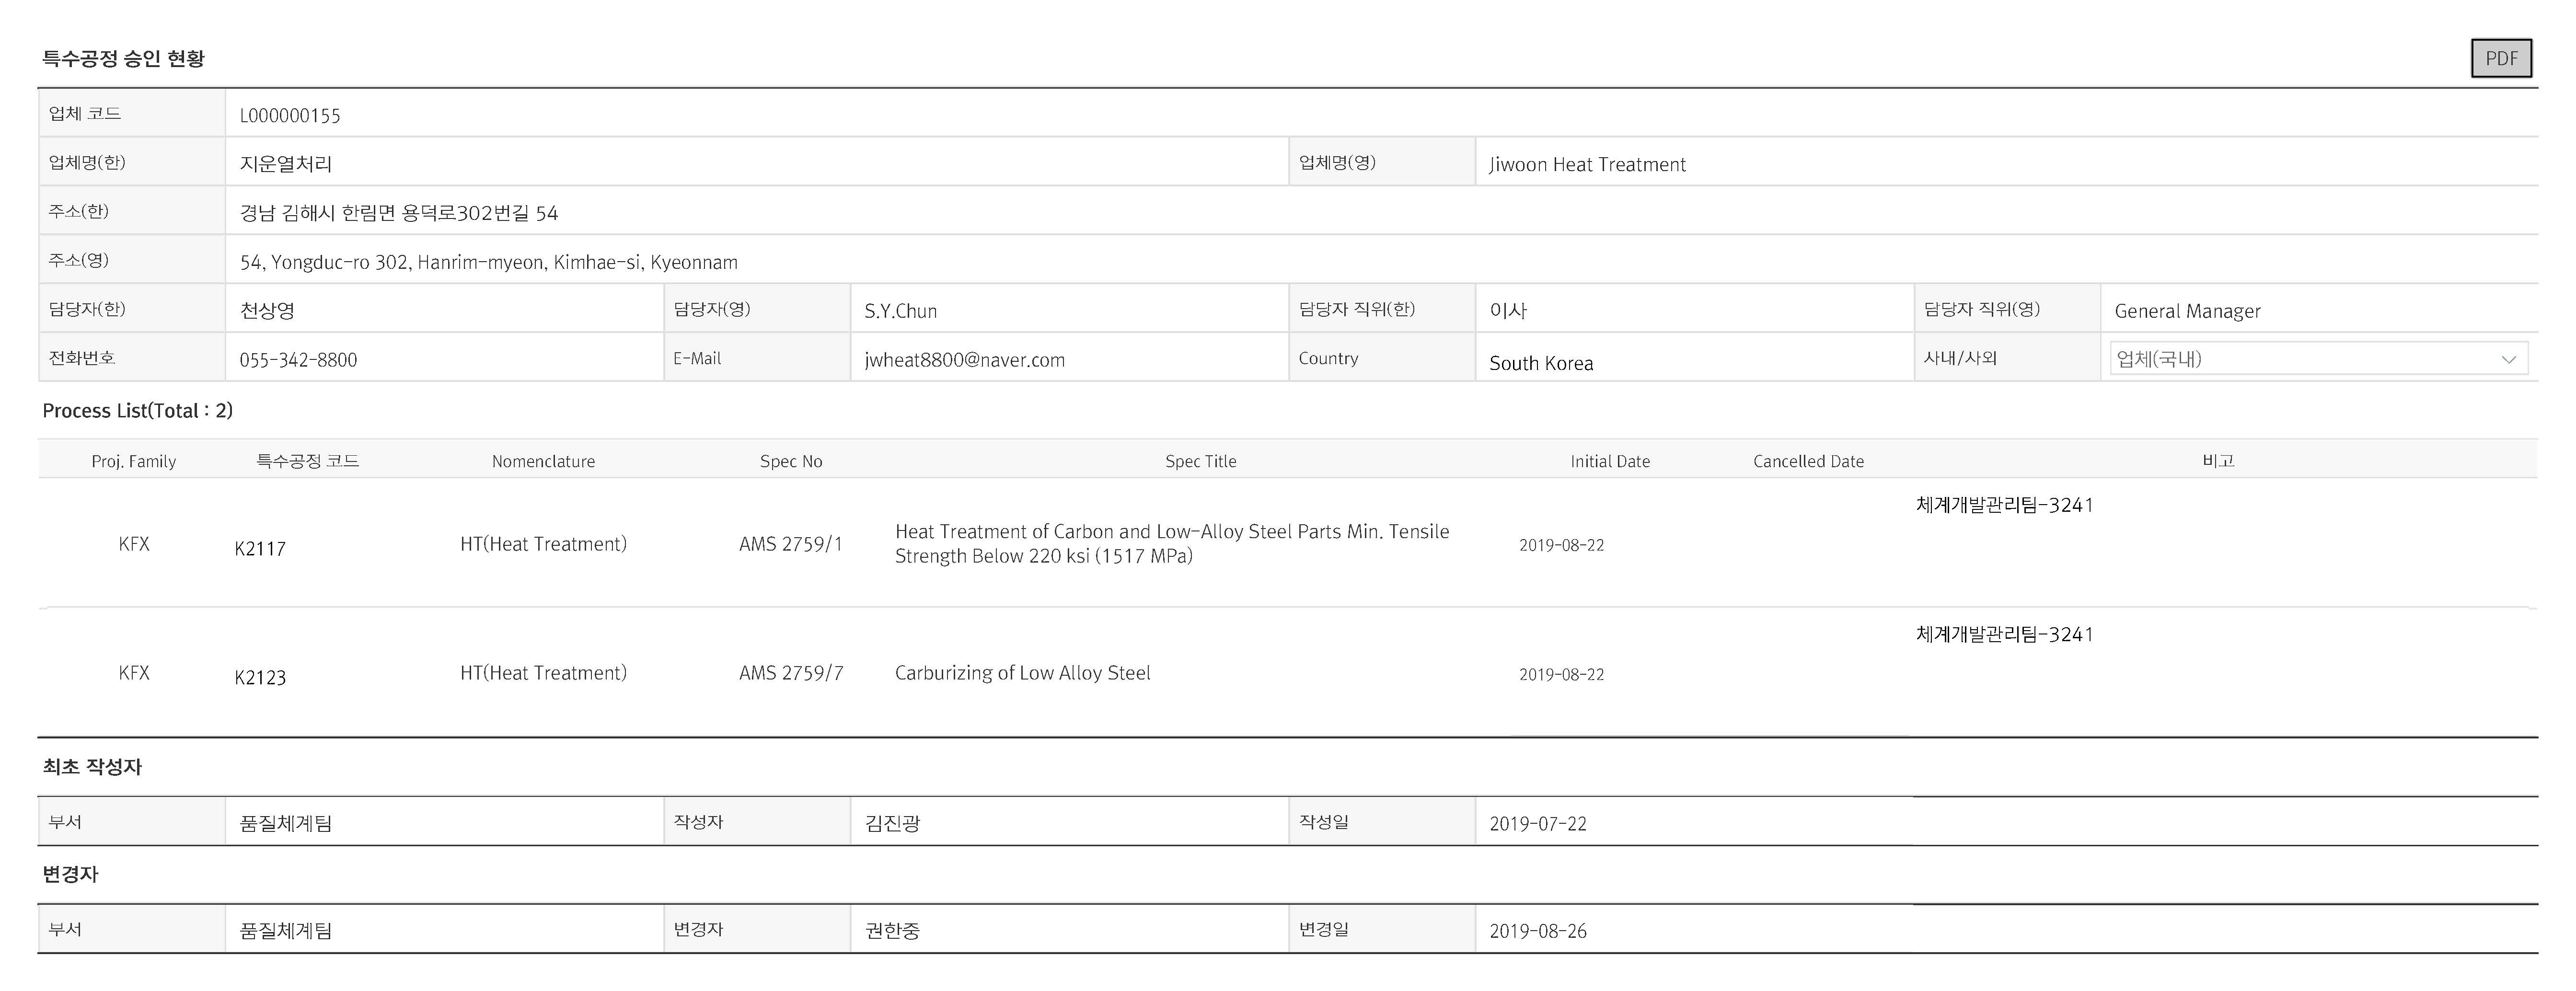Click the phone number 055-342-8800 field
This screenshot has width=2576, height=991.
(298, 360)
